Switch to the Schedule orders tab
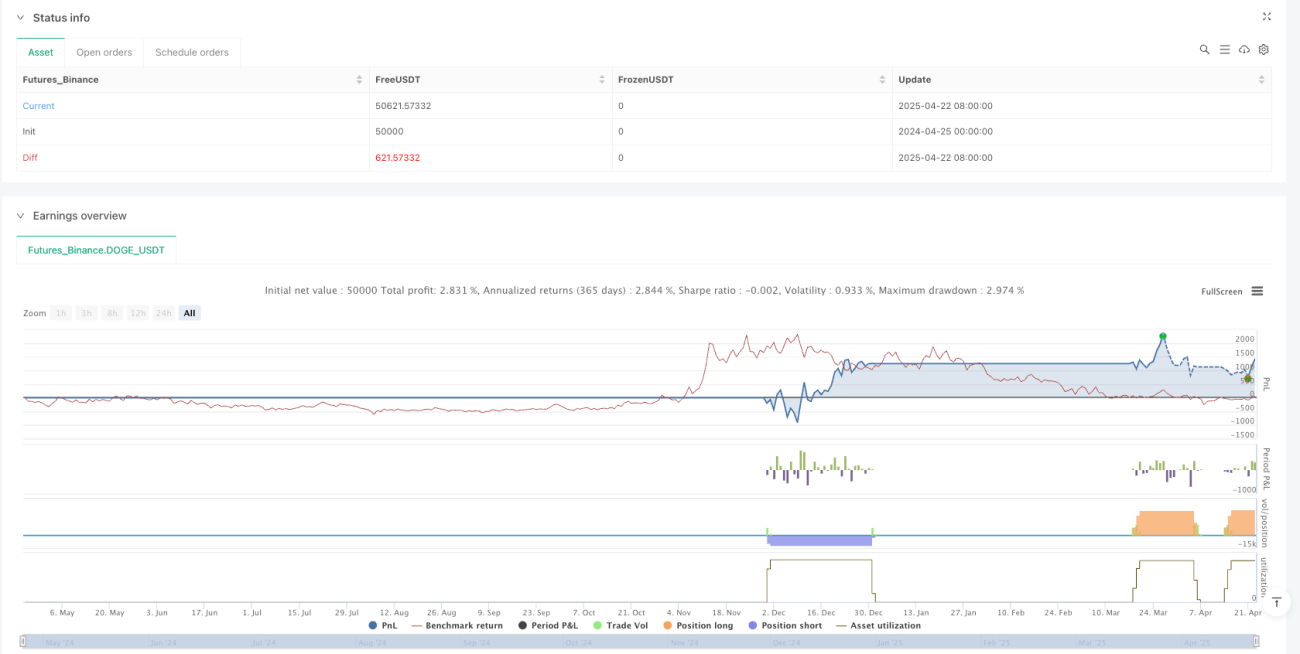Image resolution: width=1300 pixels, height=654 pixels. pyautogui.click(x=192, y=52)
